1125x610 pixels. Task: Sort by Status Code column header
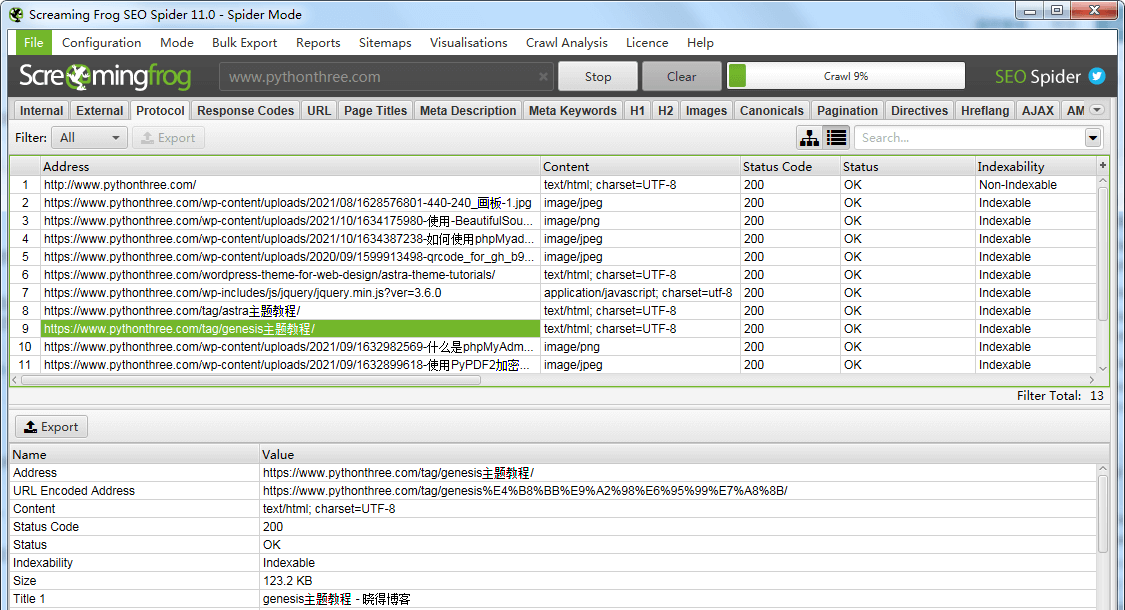[x=790, y=166]
